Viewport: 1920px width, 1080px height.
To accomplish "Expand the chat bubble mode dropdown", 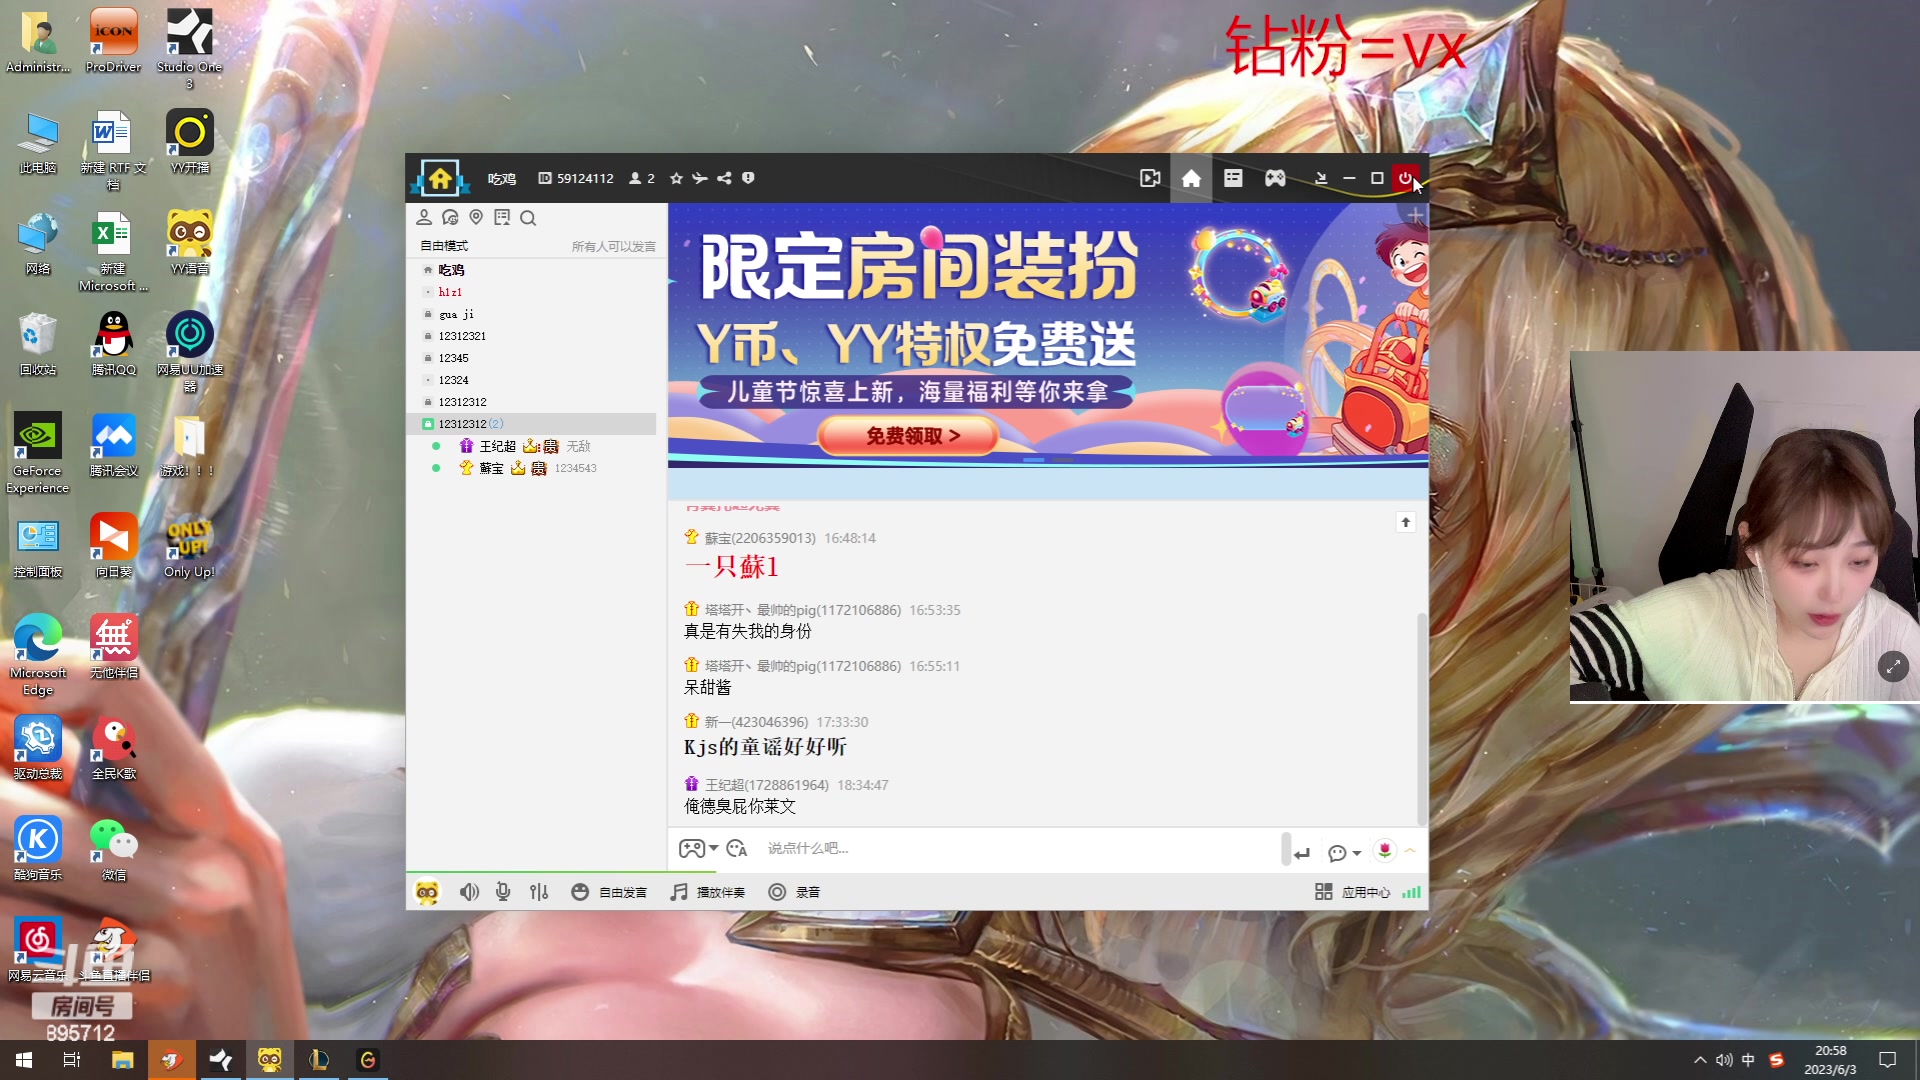I will [1345, 852].
